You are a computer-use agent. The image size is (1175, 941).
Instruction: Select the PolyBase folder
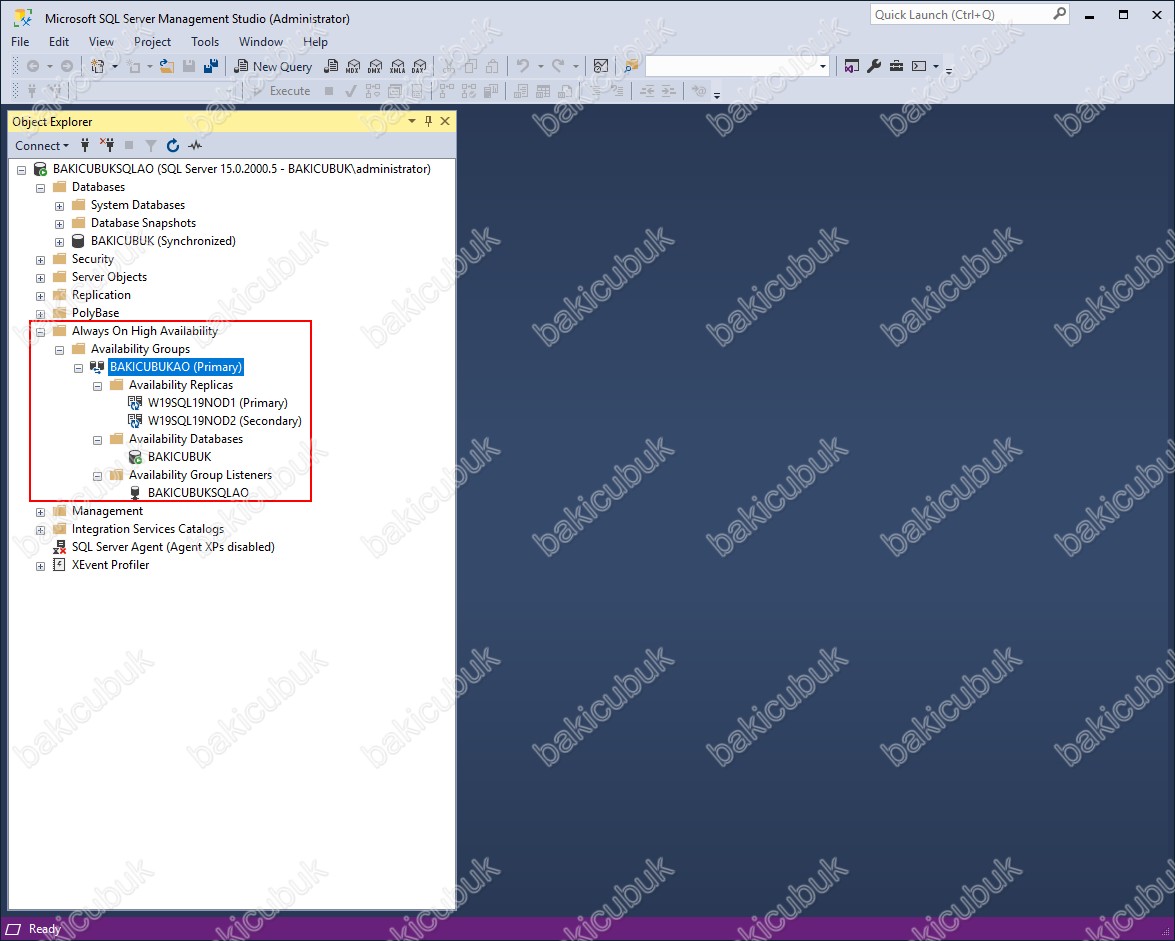click(x=95, y=312)
